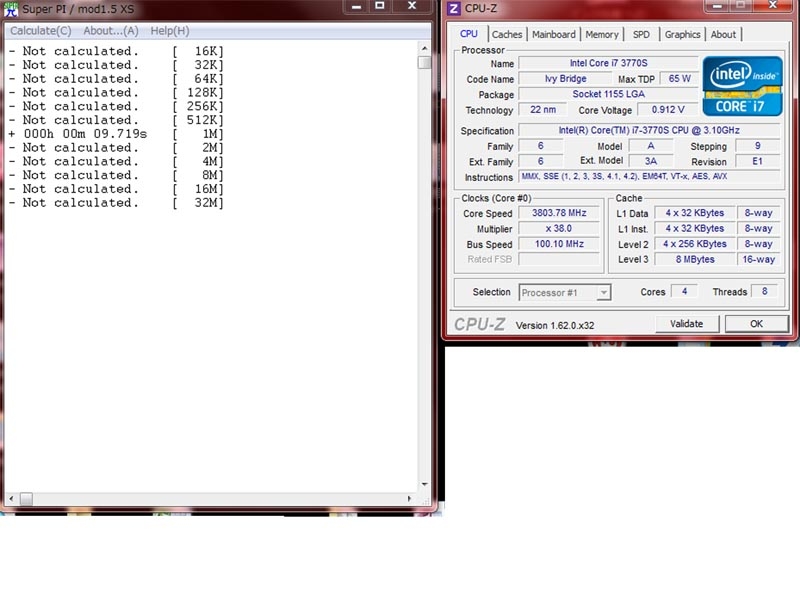This screenshot has height=600, width=800.
Task: Switch to the Mainboard tab in CPU-Z
Action: (x=554, y=35)
